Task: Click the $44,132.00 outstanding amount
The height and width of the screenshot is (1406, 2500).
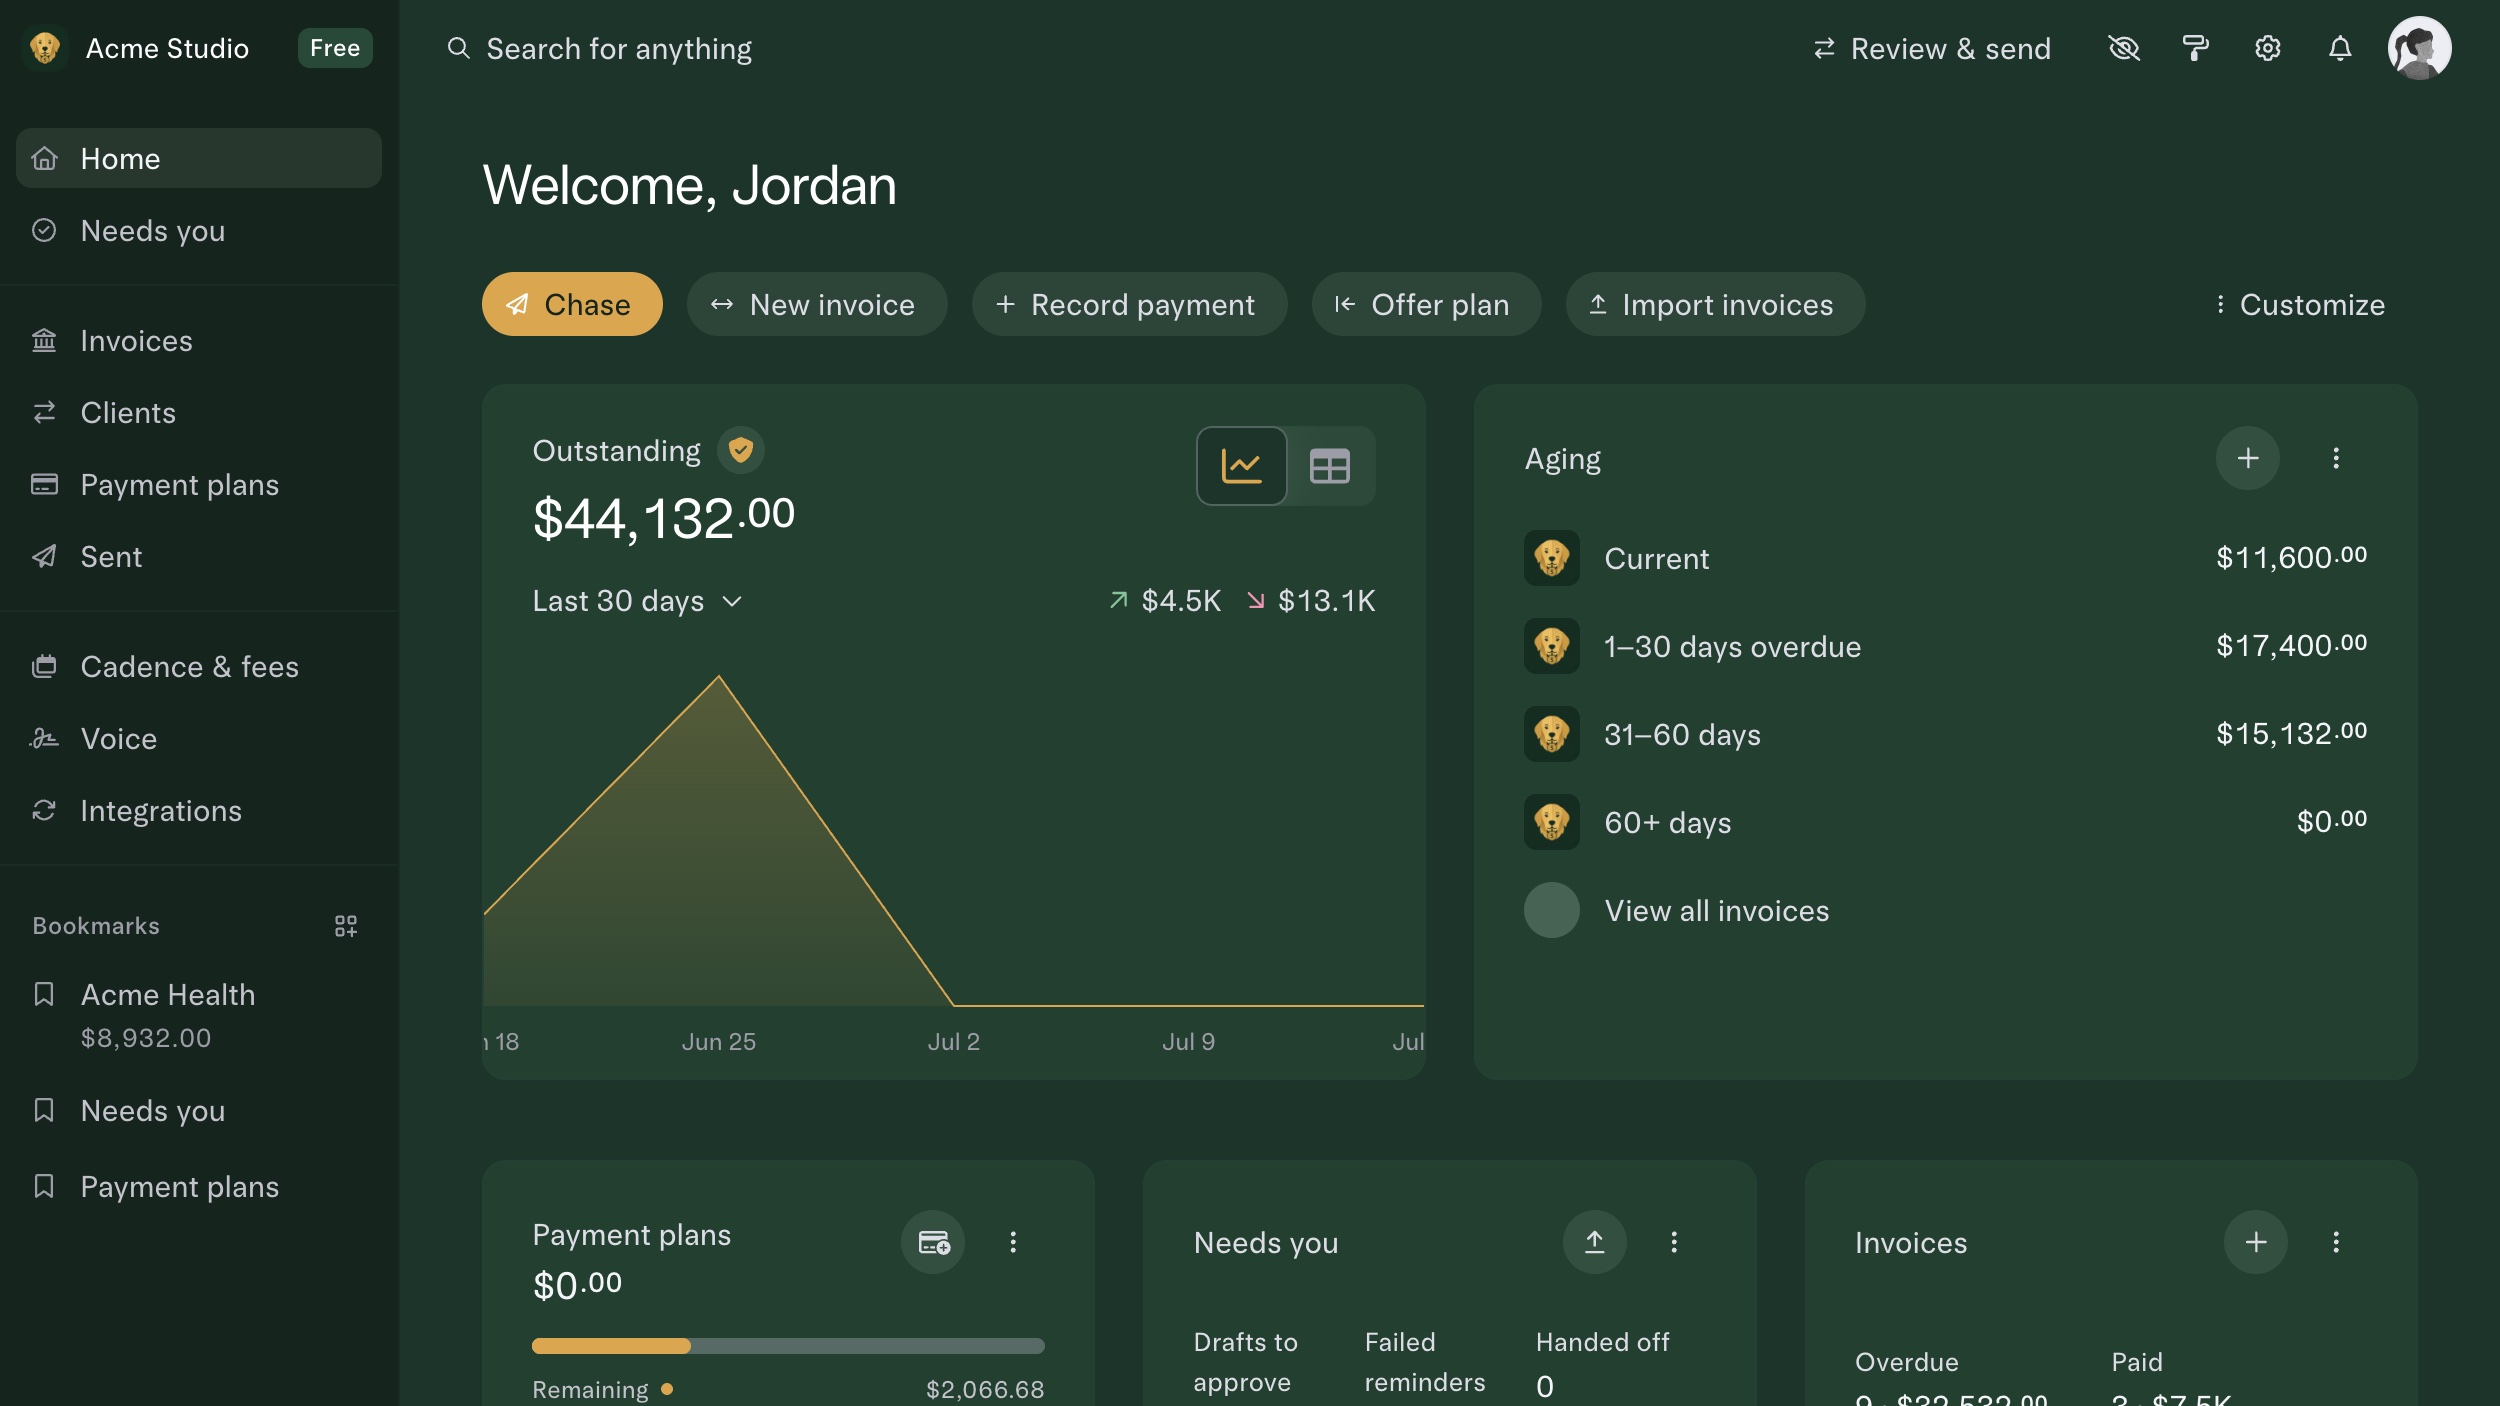Action: point(664,518)
